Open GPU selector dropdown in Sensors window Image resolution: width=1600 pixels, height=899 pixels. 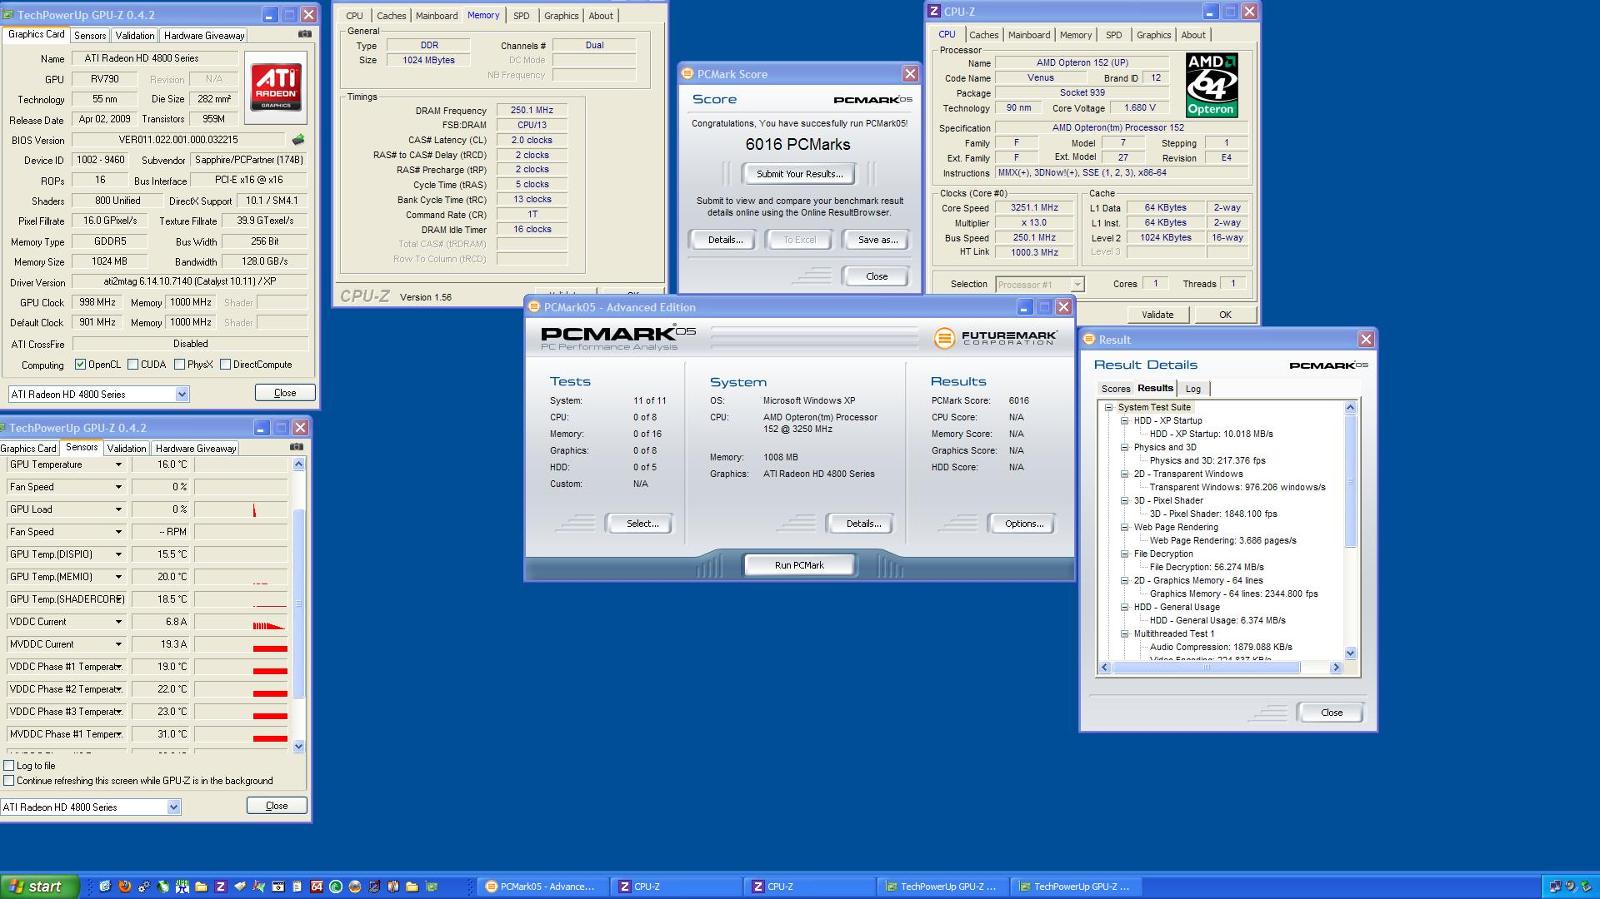(x=173, y=807)
